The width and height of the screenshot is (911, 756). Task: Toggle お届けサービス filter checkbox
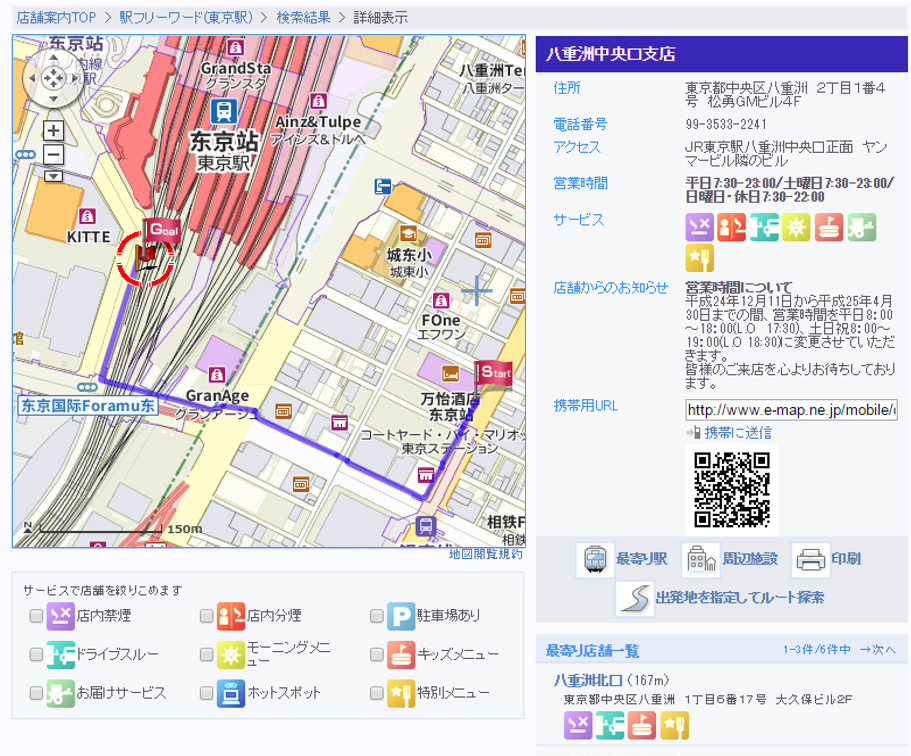point(36,693)
